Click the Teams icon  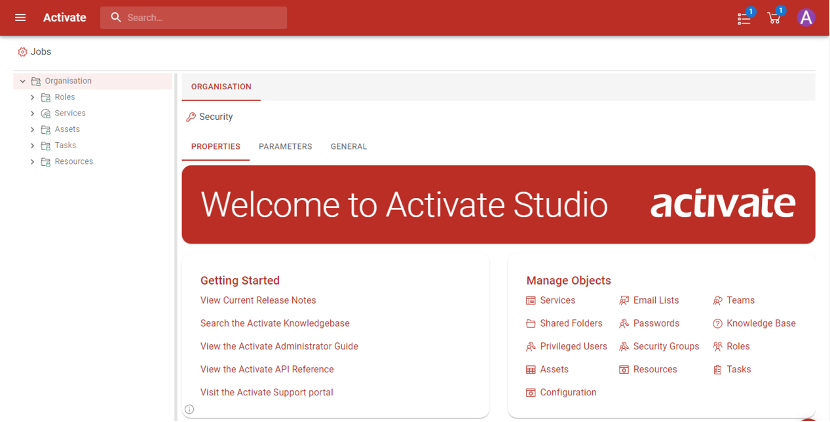coord(718,301)
